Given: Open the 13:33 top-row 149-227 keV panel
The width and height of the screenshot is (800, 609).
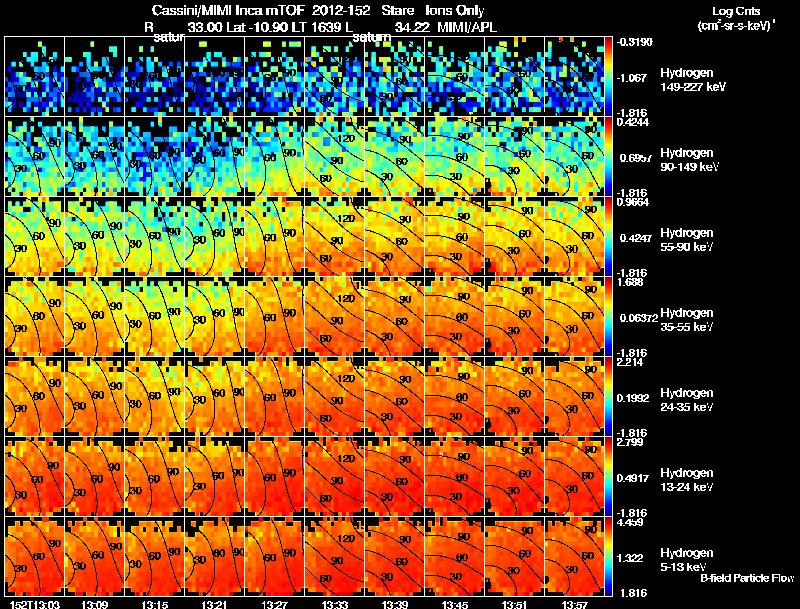Looking at the screenshot, I should 334,76.
